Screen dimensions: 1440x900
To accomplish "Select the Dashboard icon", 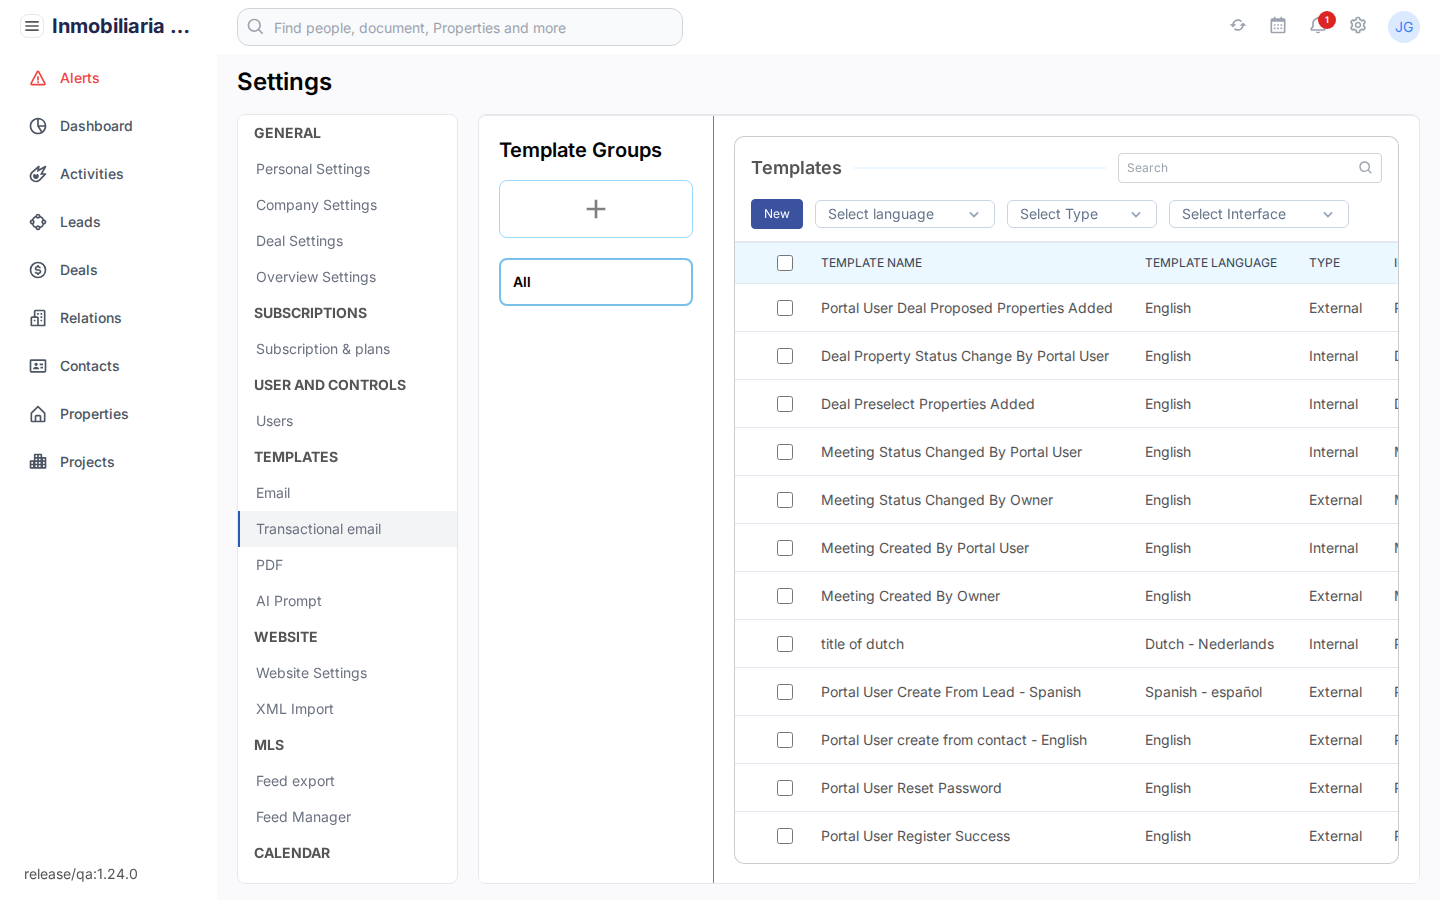I will tap(95, 126).
